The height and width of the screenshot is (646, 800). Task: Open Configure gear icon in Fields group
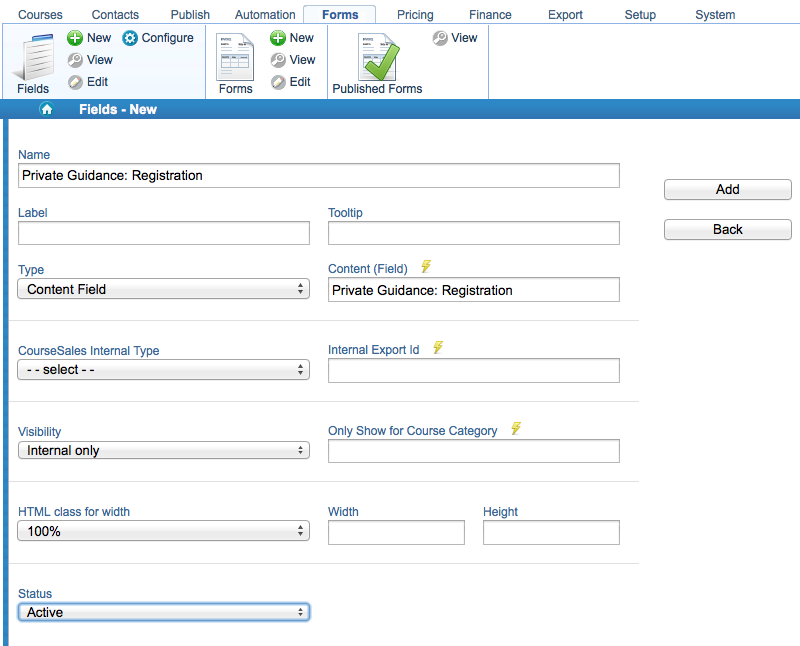point(130,38)
